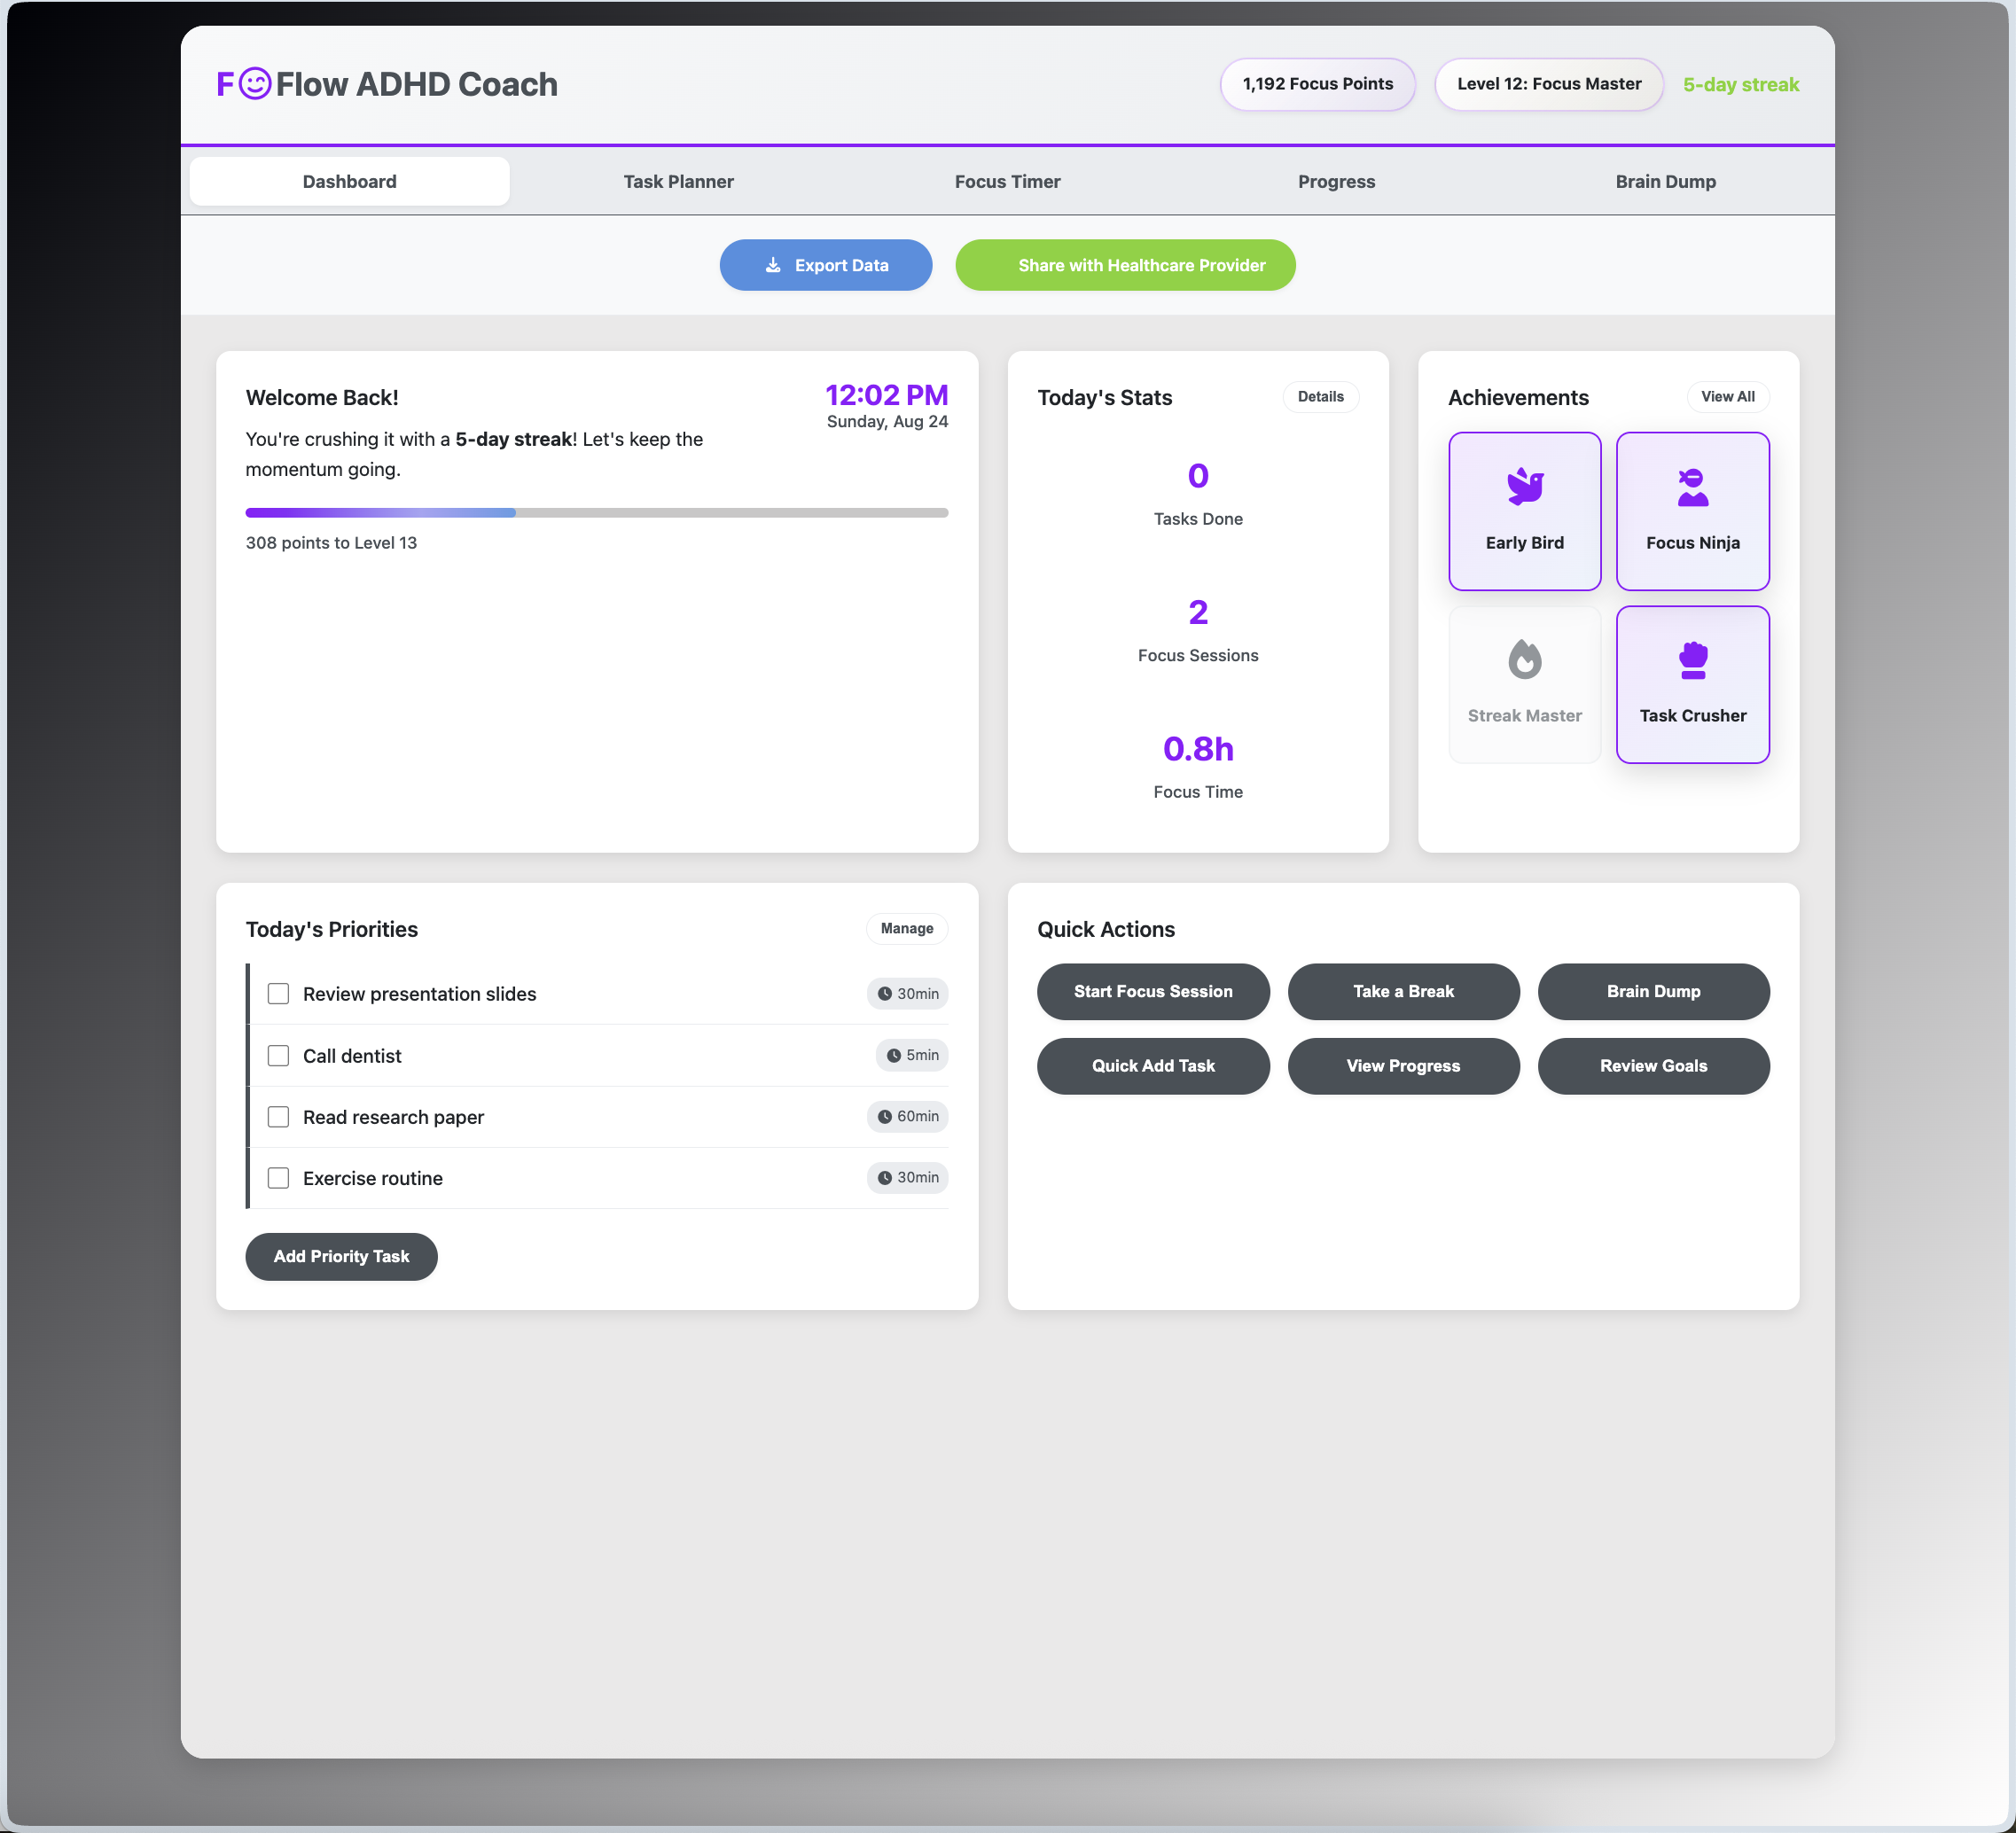
Task: Click the download icon on Export Data
Action: tap(773, 265)
